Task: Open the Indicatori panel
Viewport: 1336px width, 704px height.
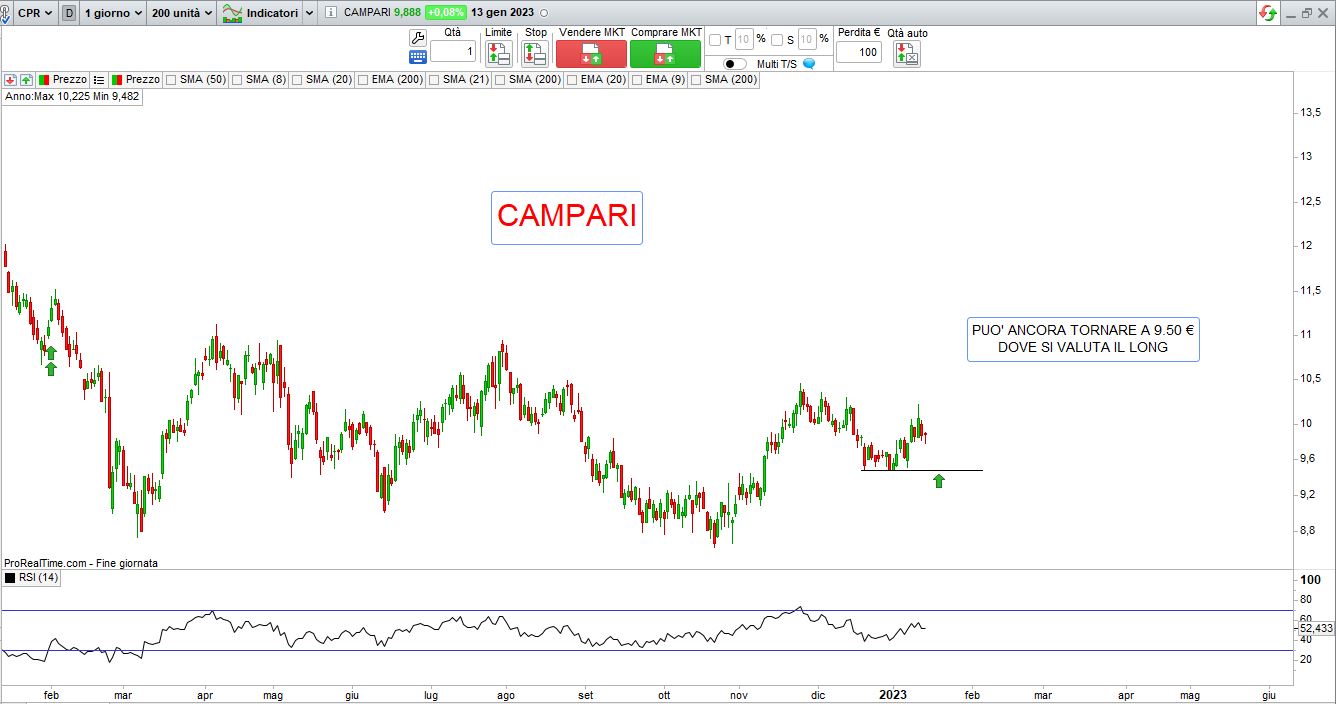Action: (260, 14)
